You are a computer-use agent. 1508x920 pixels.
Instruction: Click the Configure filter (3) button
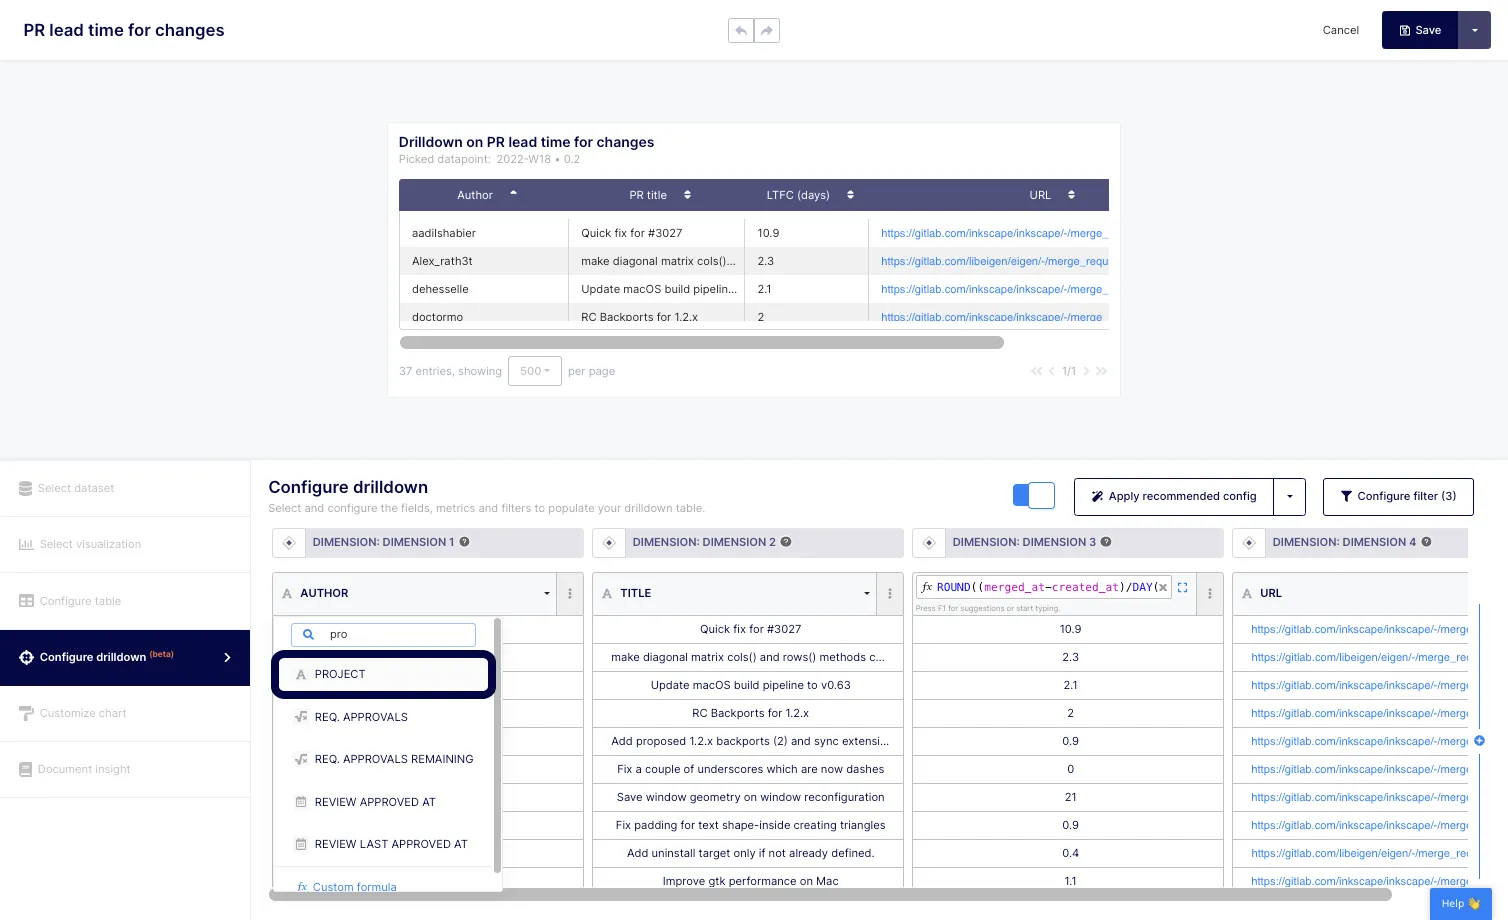click(1398, 496)
